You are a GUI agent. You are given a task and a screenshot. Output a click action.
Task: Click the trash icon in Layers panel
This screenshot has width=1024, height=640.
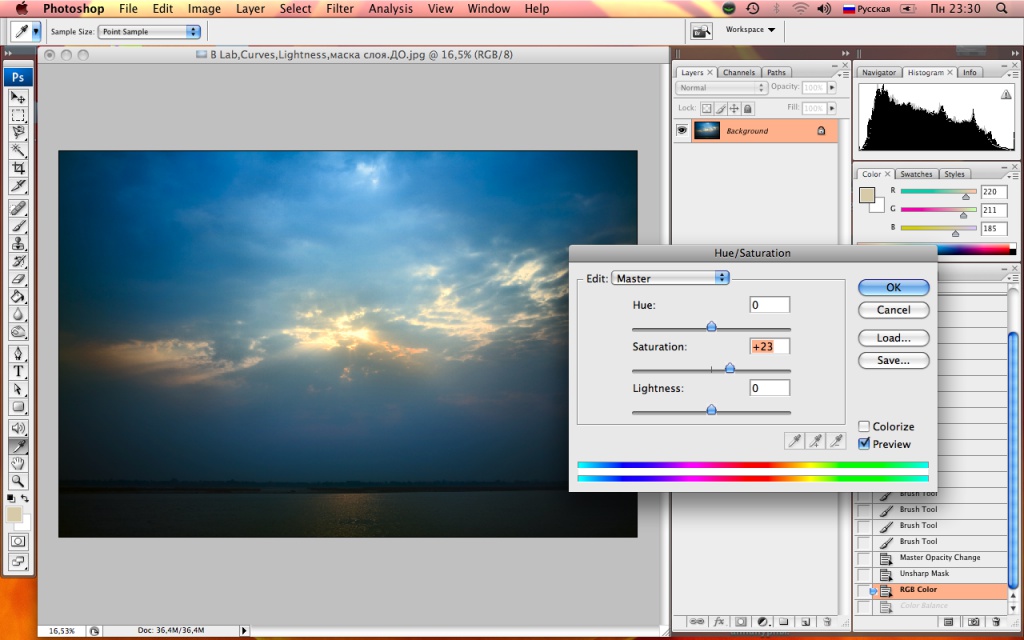click(826, 622)
